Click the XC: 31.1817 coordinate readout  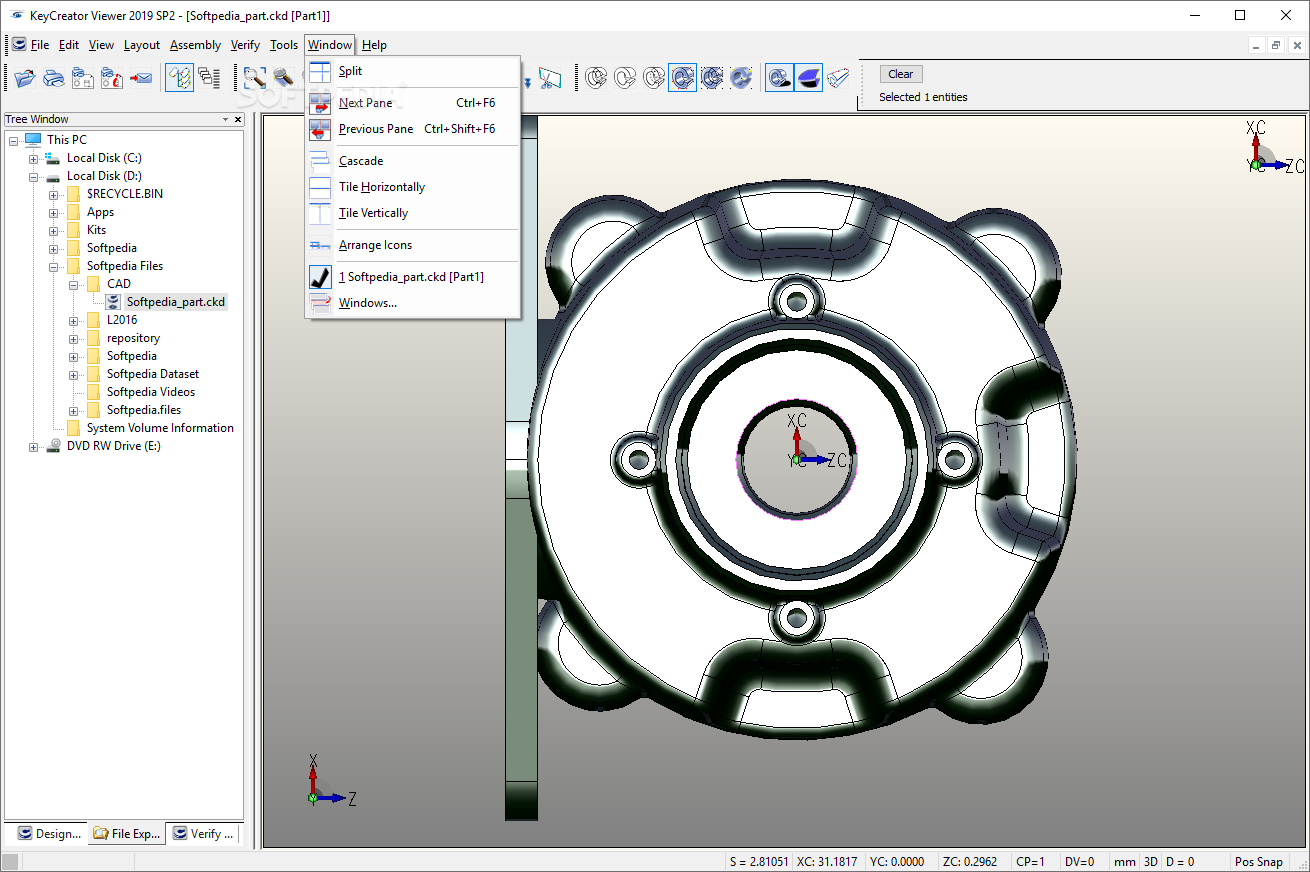point(828,862)
